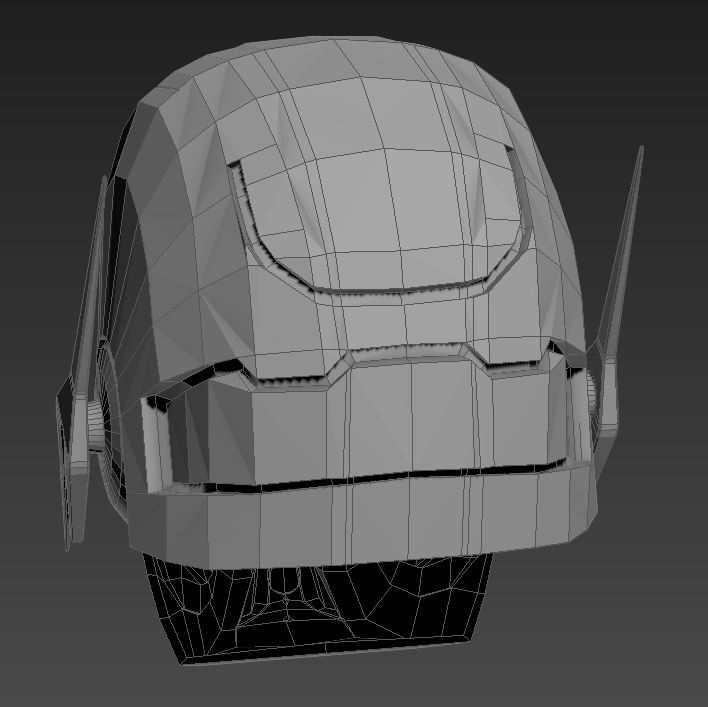
Task: Select the recessed panel on the helmet dome
Action: pyautogui.click(x=379, y=219)
